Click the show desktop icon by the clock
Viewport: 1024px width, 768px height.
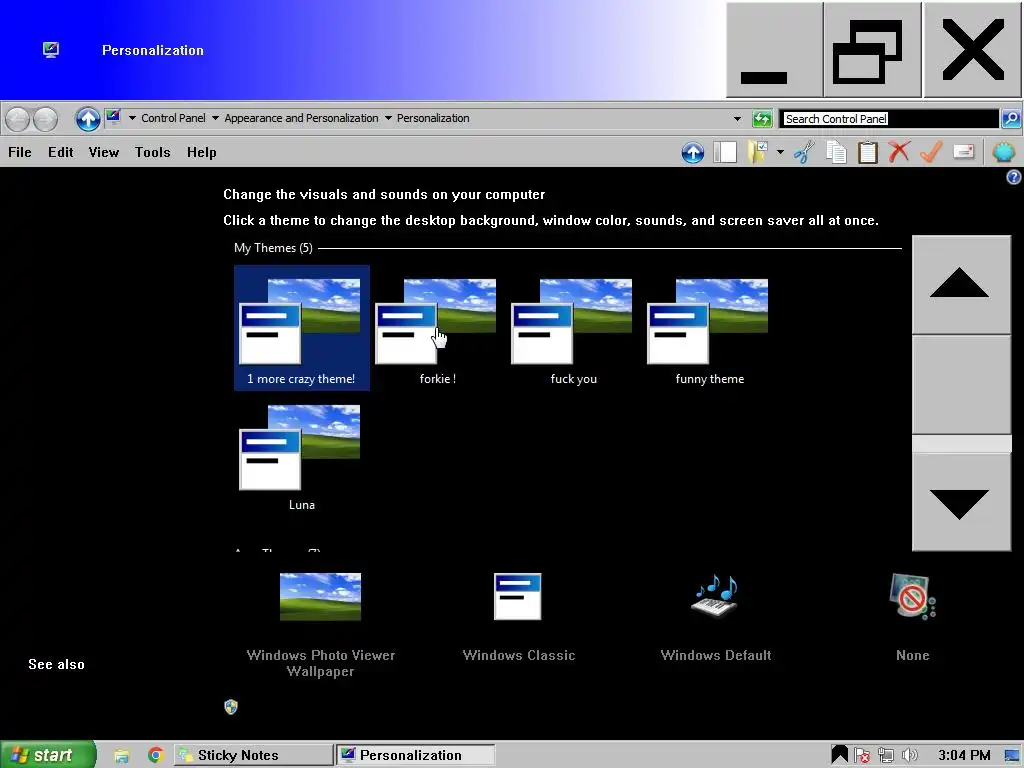tap(1013, 756)
